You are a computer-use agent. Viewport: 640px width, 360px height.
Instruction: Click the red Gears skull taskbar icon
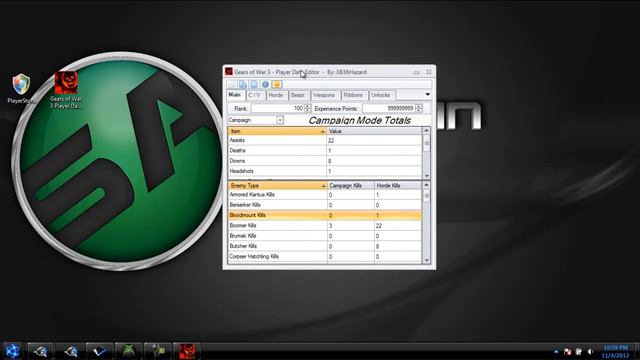pos(187,351)
